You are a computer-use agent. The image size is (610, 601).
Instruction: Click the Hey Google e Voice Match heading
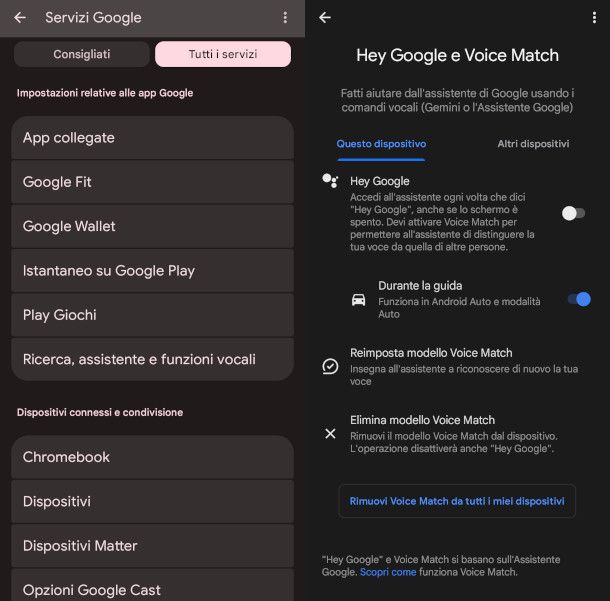[458, 55]
